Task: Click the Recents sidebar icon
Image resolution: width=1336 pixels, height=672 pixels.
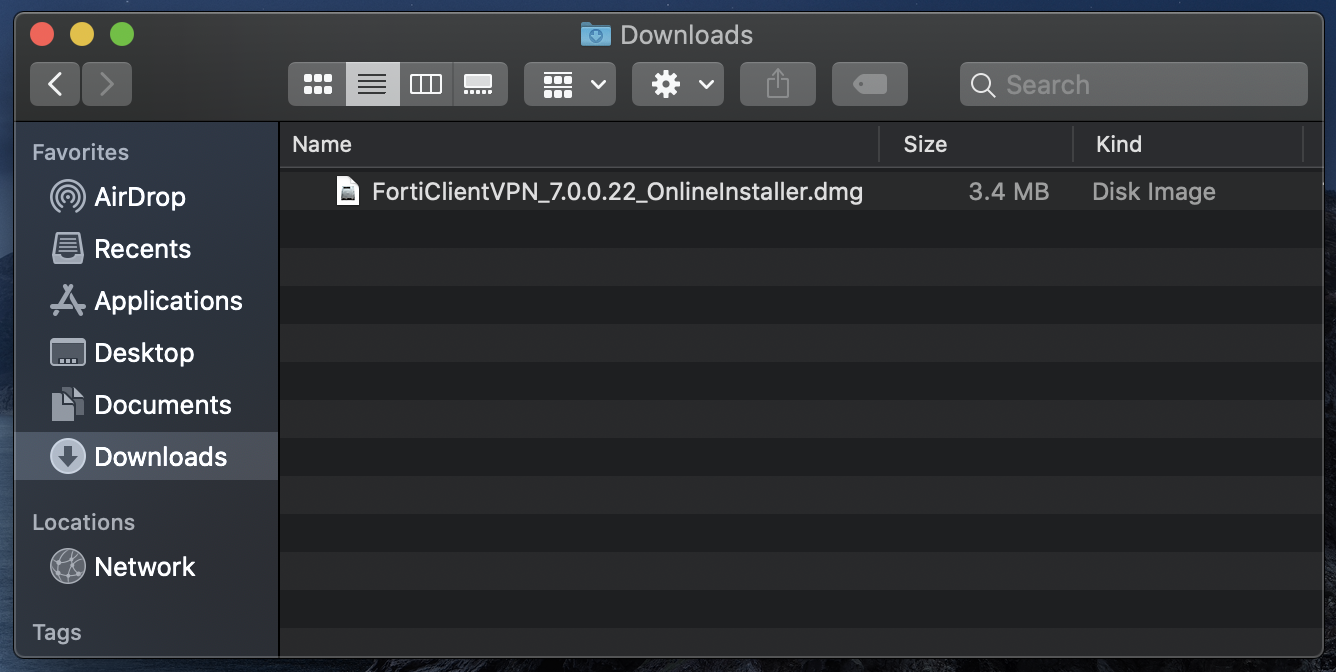Action: [67, 249]
